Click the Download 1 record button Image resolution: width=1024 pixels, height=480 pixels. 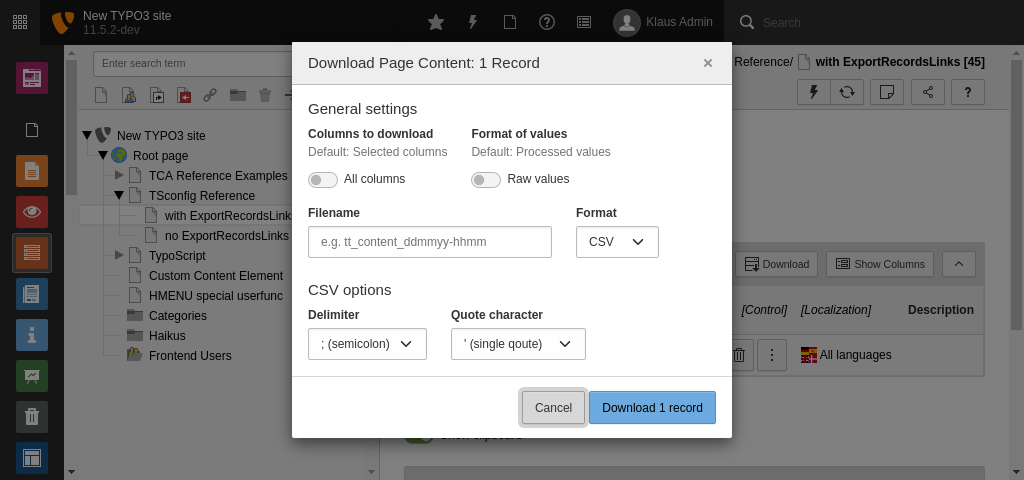[x=652, y=408]
